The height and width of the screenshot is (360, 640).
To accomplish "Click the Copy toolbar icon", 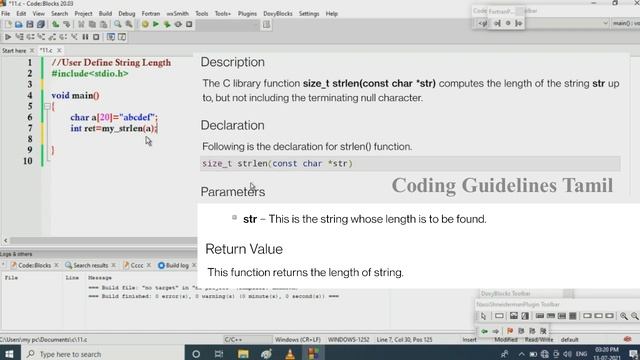I will (x=92, y=24).
